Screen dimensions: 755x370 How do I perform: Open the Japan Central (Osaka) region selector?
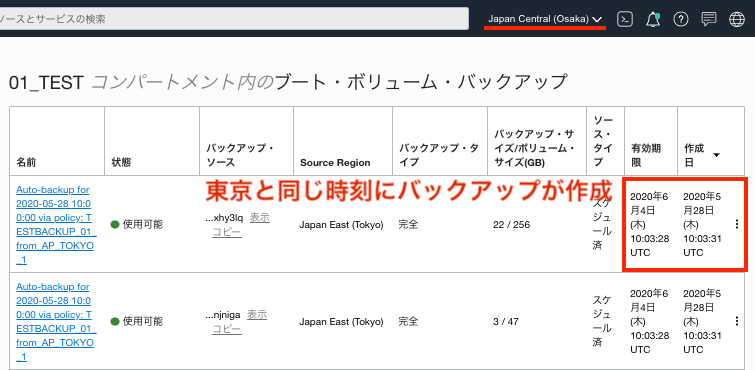pyautogui.click(x=545, y=19)
